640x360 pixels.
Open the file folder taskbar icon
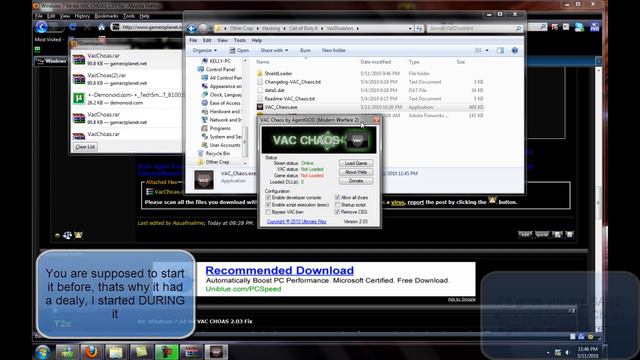click(x=116, y=352)
